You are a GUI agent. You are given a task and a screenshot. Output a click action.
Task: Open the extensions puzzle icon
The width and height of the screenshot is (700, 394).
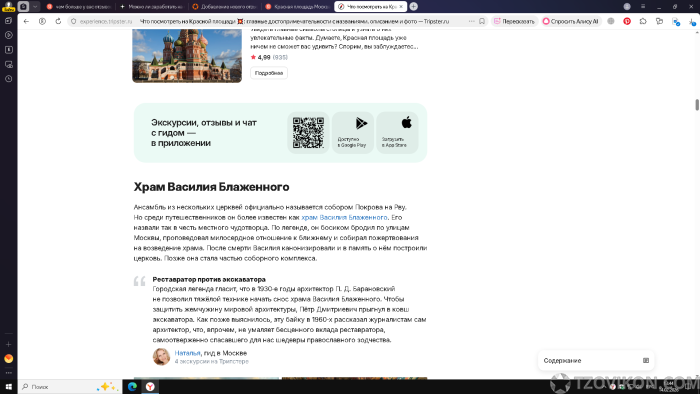[643, 21]
